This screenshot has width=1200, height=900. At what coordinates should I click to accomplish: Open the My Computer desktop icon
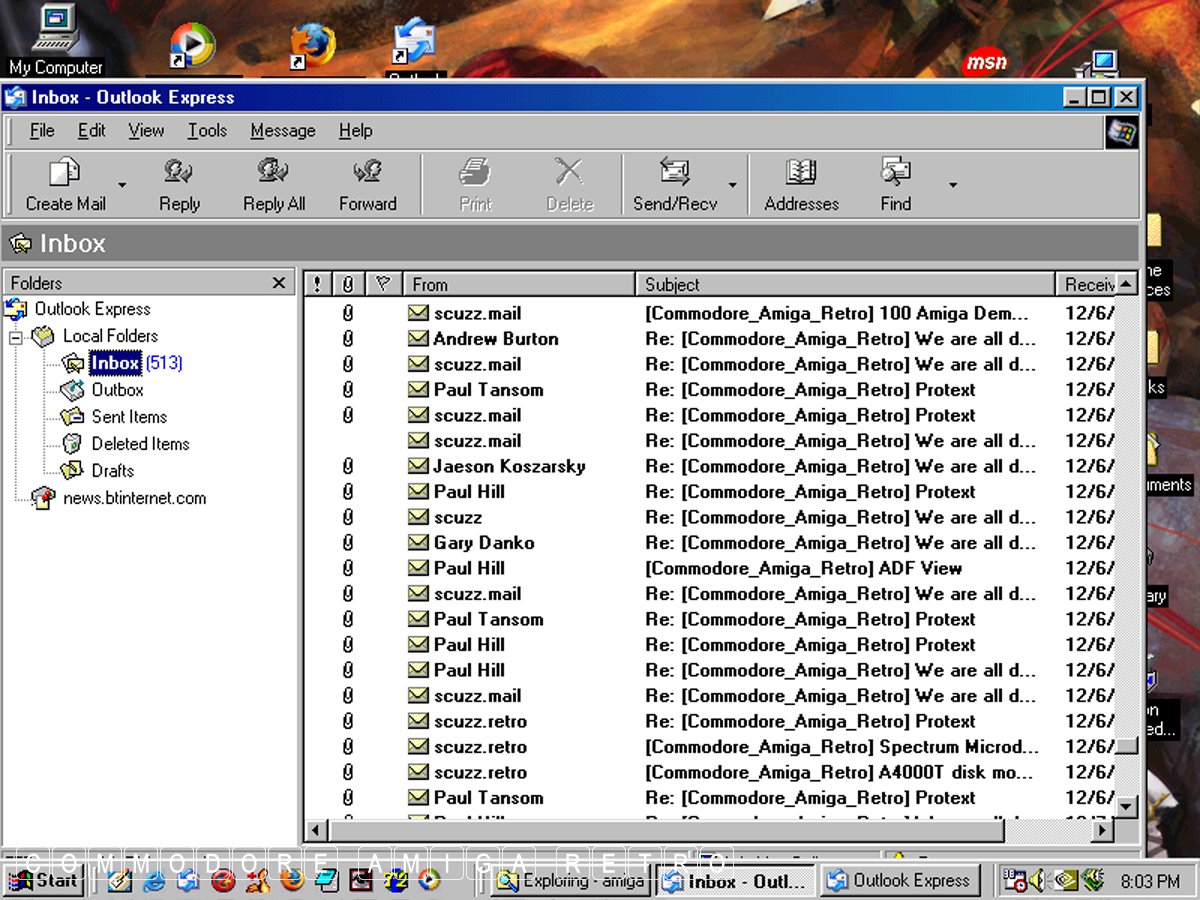tap(55, 35)
